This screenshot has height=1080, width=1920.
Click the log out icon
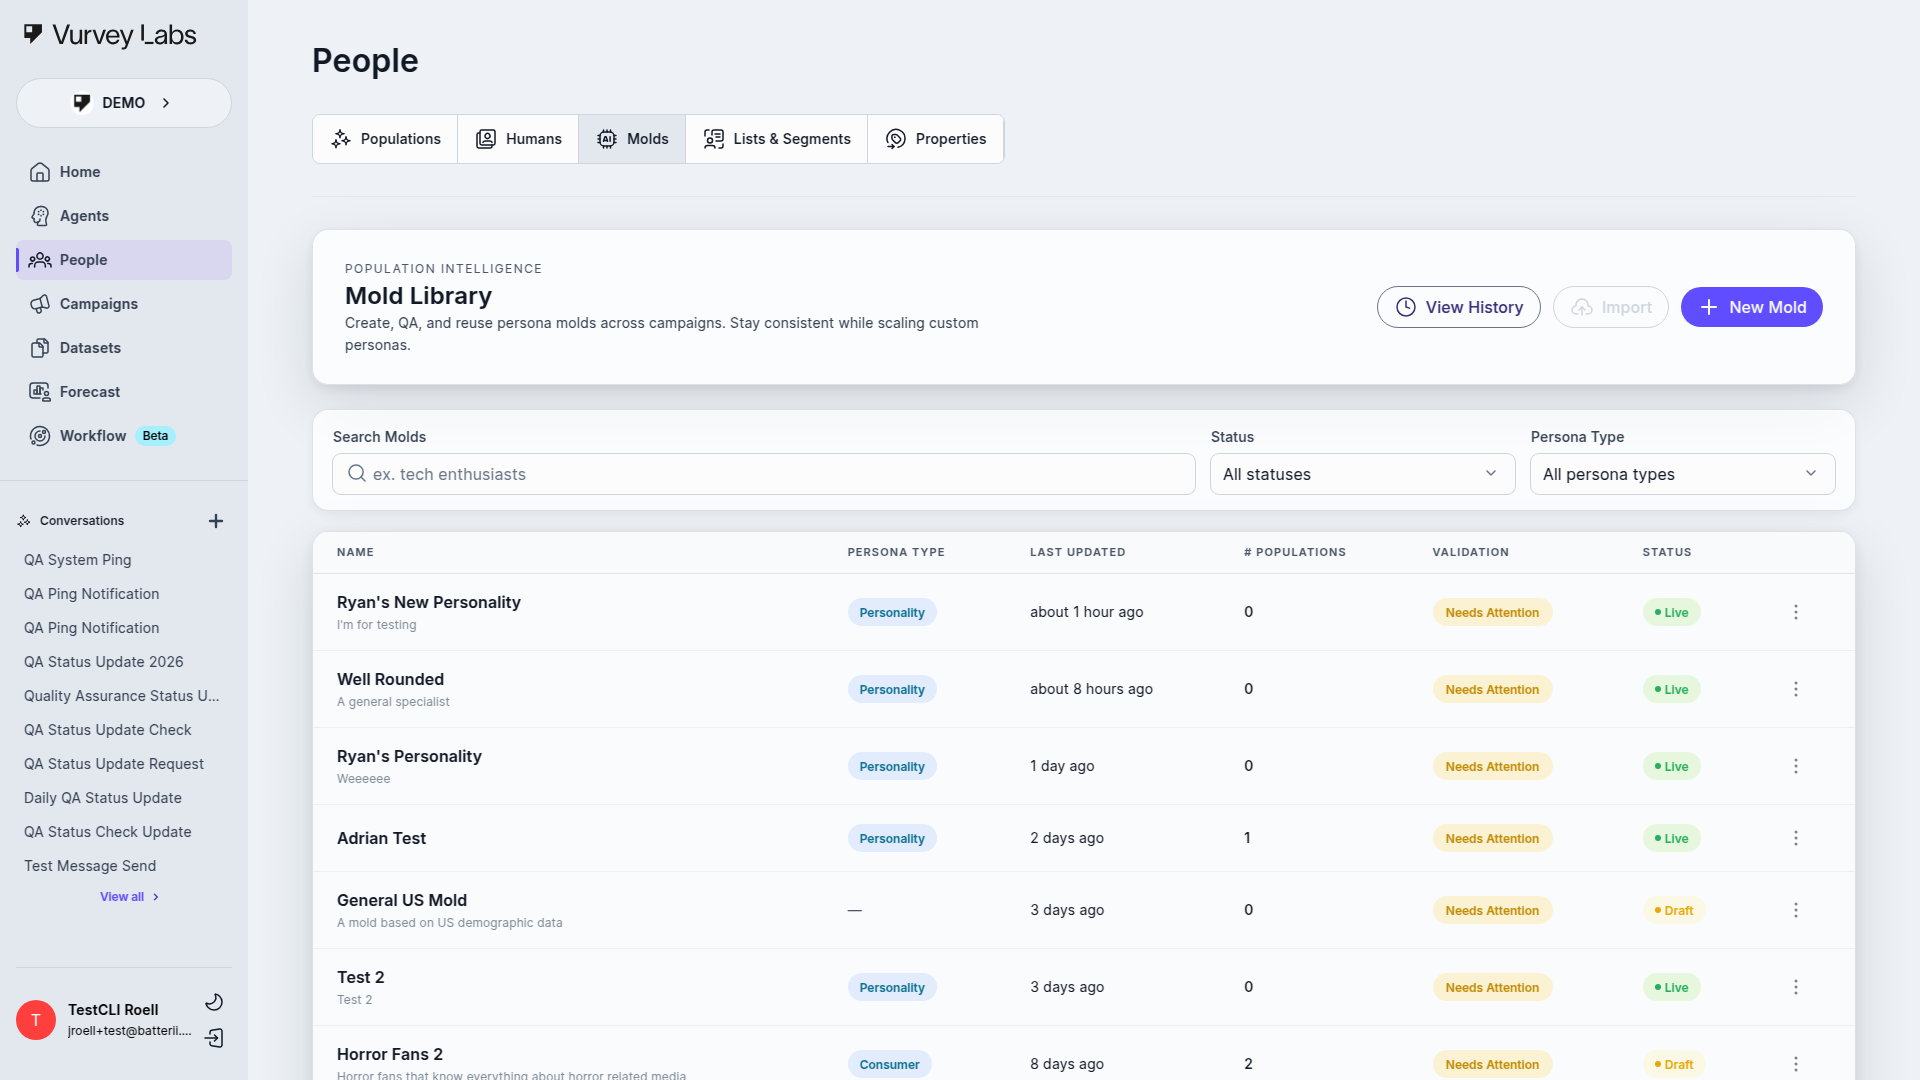(214, 1038)
